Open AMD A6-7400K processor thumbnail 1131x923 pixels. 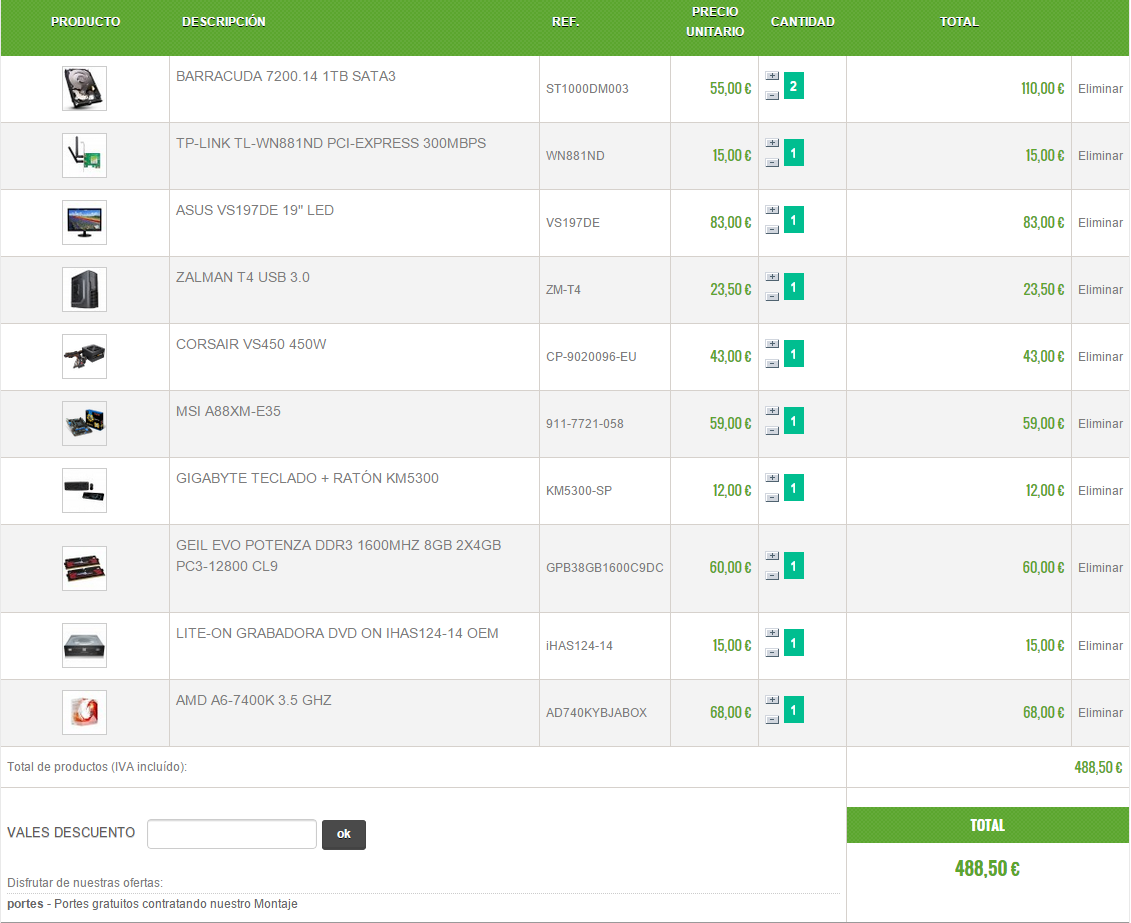pos(84,713)
